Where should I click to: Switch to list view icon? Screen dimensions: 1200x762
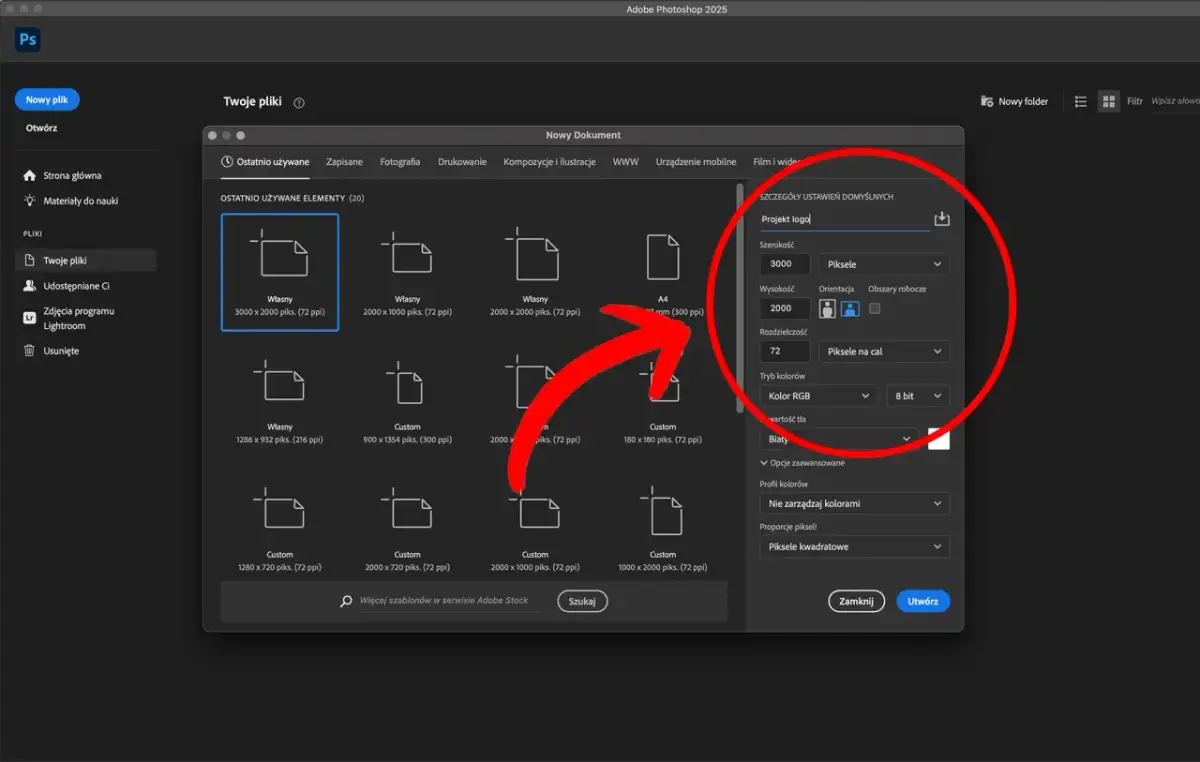pos(1080,101)
